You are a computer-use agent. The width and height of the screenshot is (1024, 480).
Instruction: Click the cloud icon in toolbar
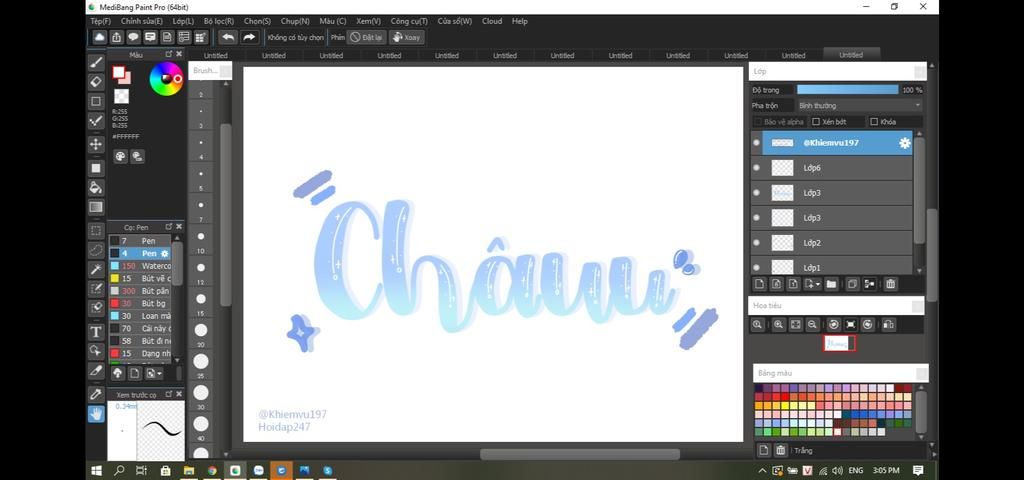tap(99, 37)
